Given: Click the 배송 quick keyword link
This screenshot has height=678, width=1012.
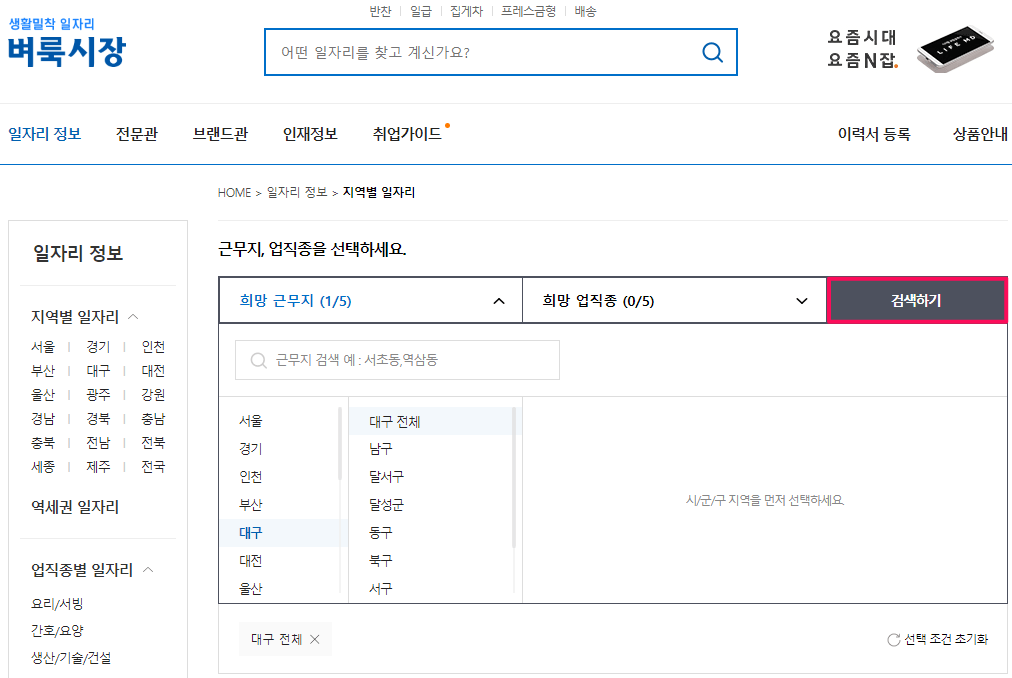Looking at the screenshot, I should (x=585, y=11).
